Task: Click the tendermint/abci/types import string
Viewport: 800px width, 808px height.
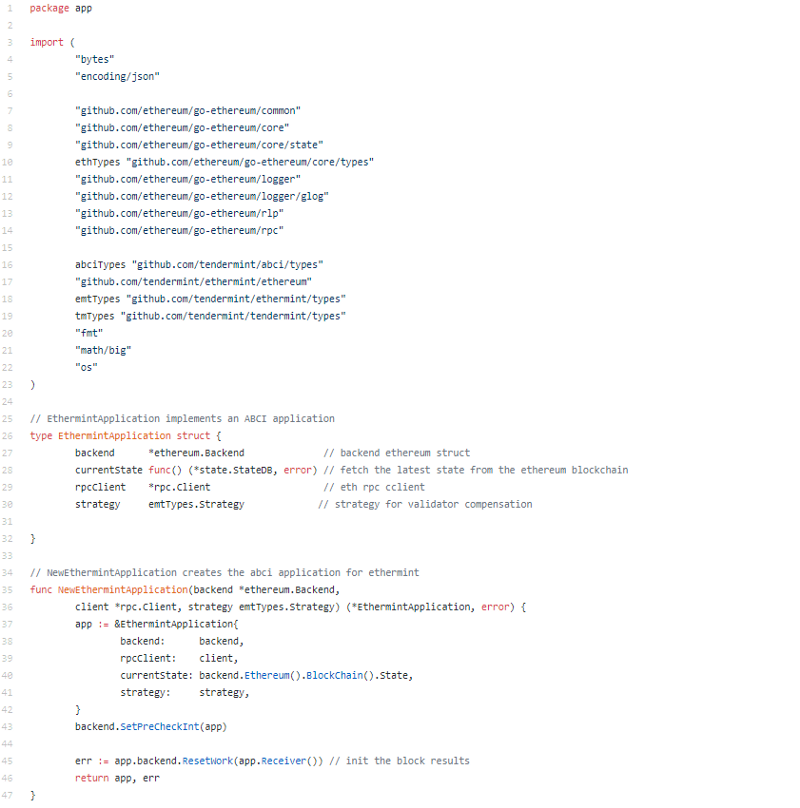Action: 227,265
